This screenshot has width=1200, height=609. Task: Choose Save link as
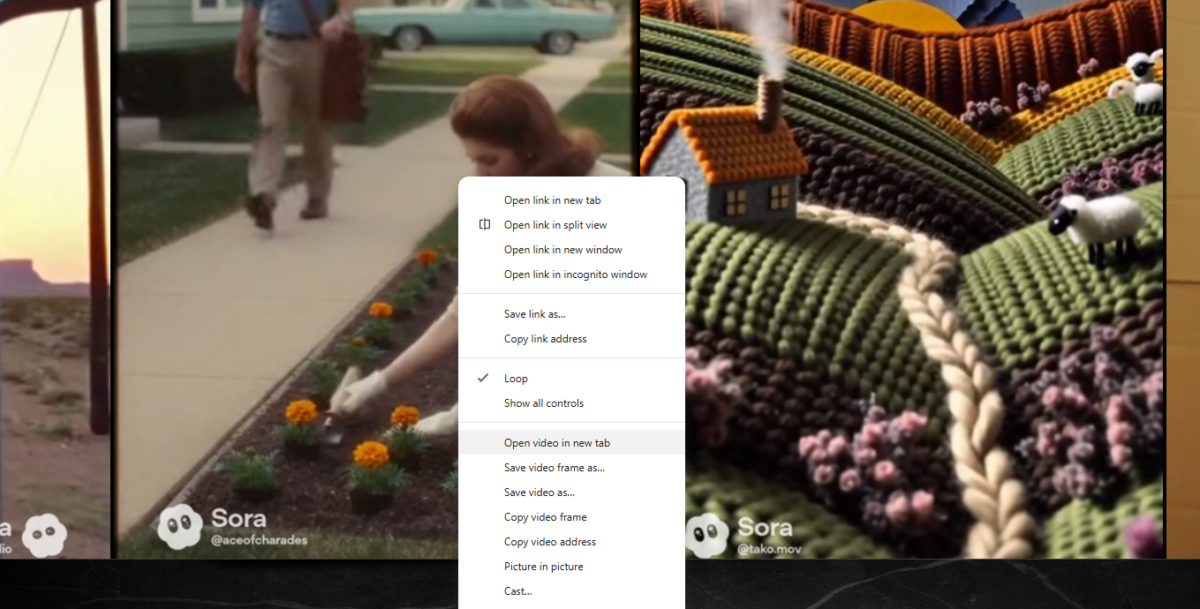(534, 313)
